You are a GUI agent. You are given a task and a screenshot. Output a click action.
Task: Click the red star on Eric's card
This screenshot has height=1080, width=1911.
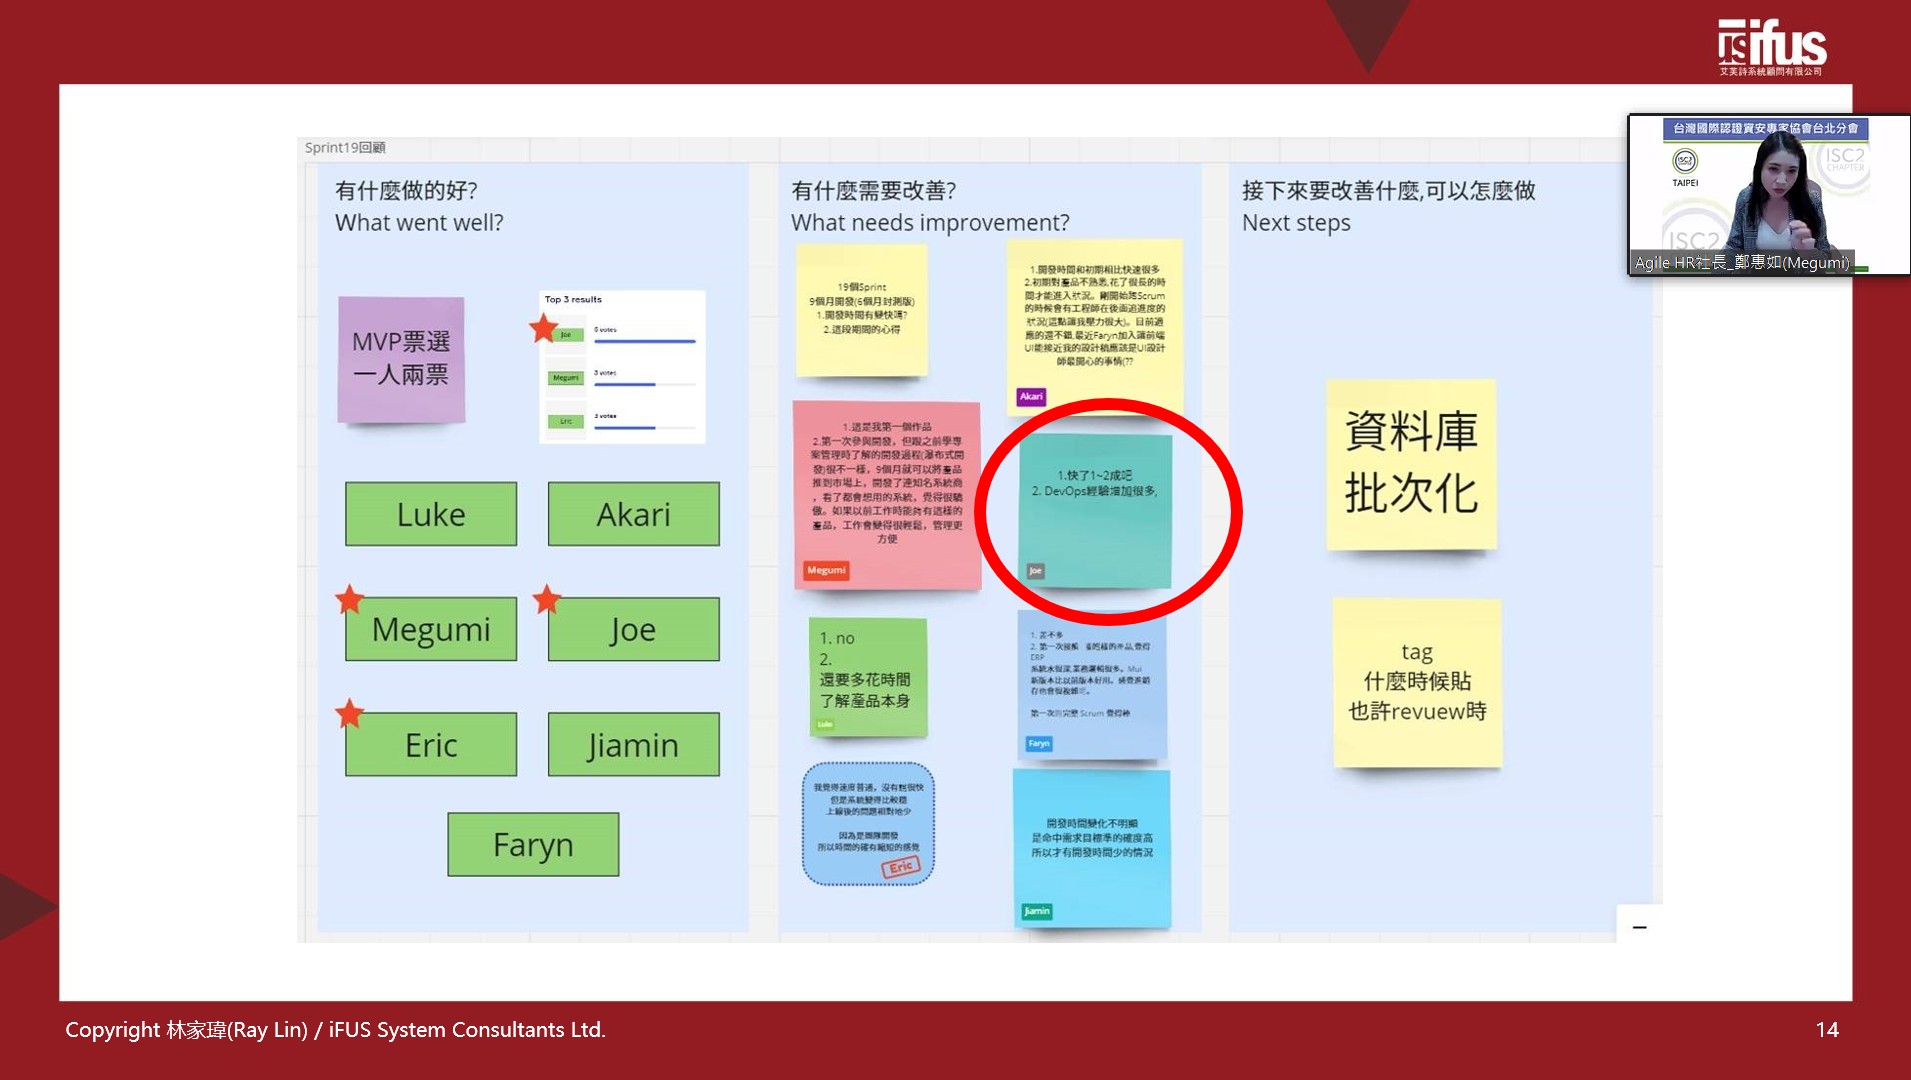pyautogui.click(x=349, y=714)
